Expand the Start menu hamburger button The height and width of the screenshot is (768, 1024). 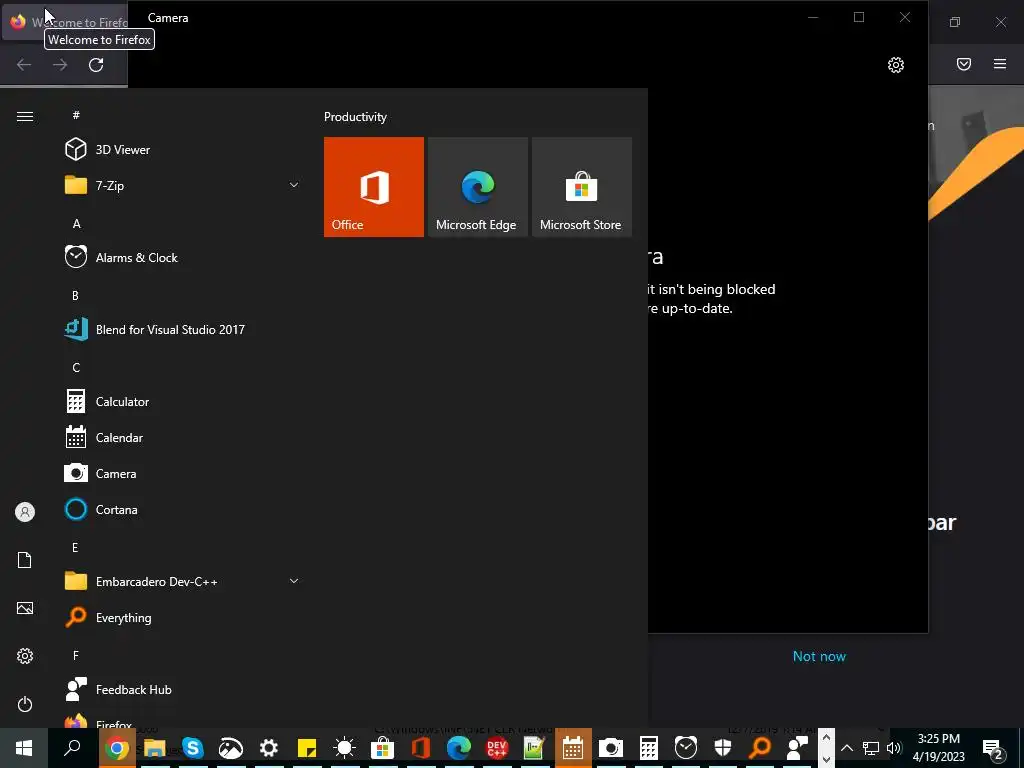click(25, 116)
